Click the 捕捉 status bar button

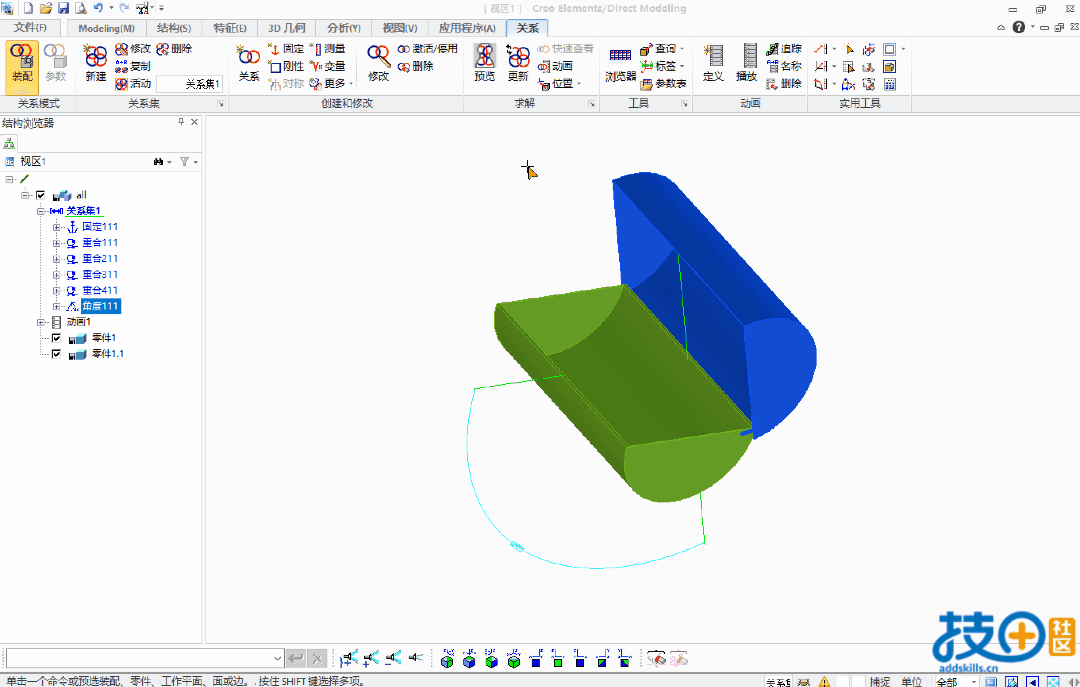(x=880, y=681)
